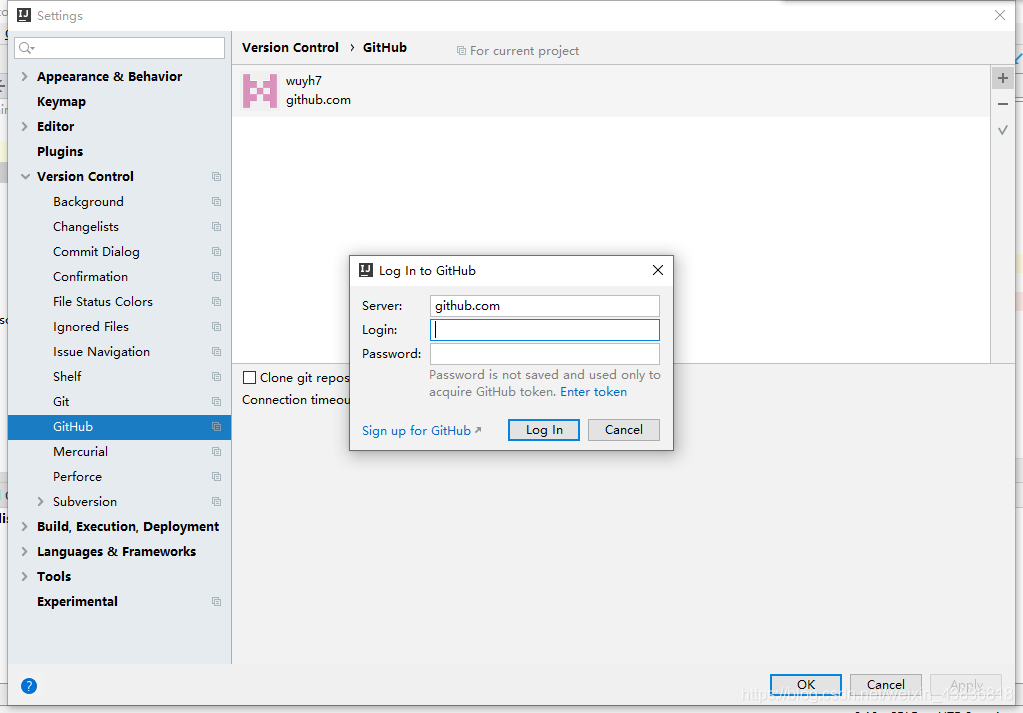This screenshot has width=1023, height=713.
Task: Click the search magnifier icon in Settings
Action: (26, 48)
